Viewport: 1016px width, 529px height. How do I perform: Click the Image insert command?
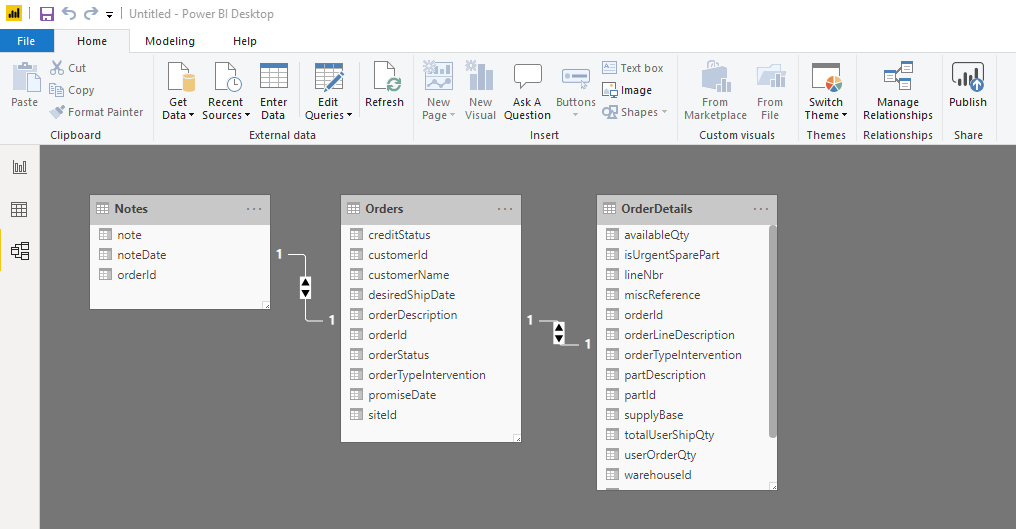click(627, 90)
